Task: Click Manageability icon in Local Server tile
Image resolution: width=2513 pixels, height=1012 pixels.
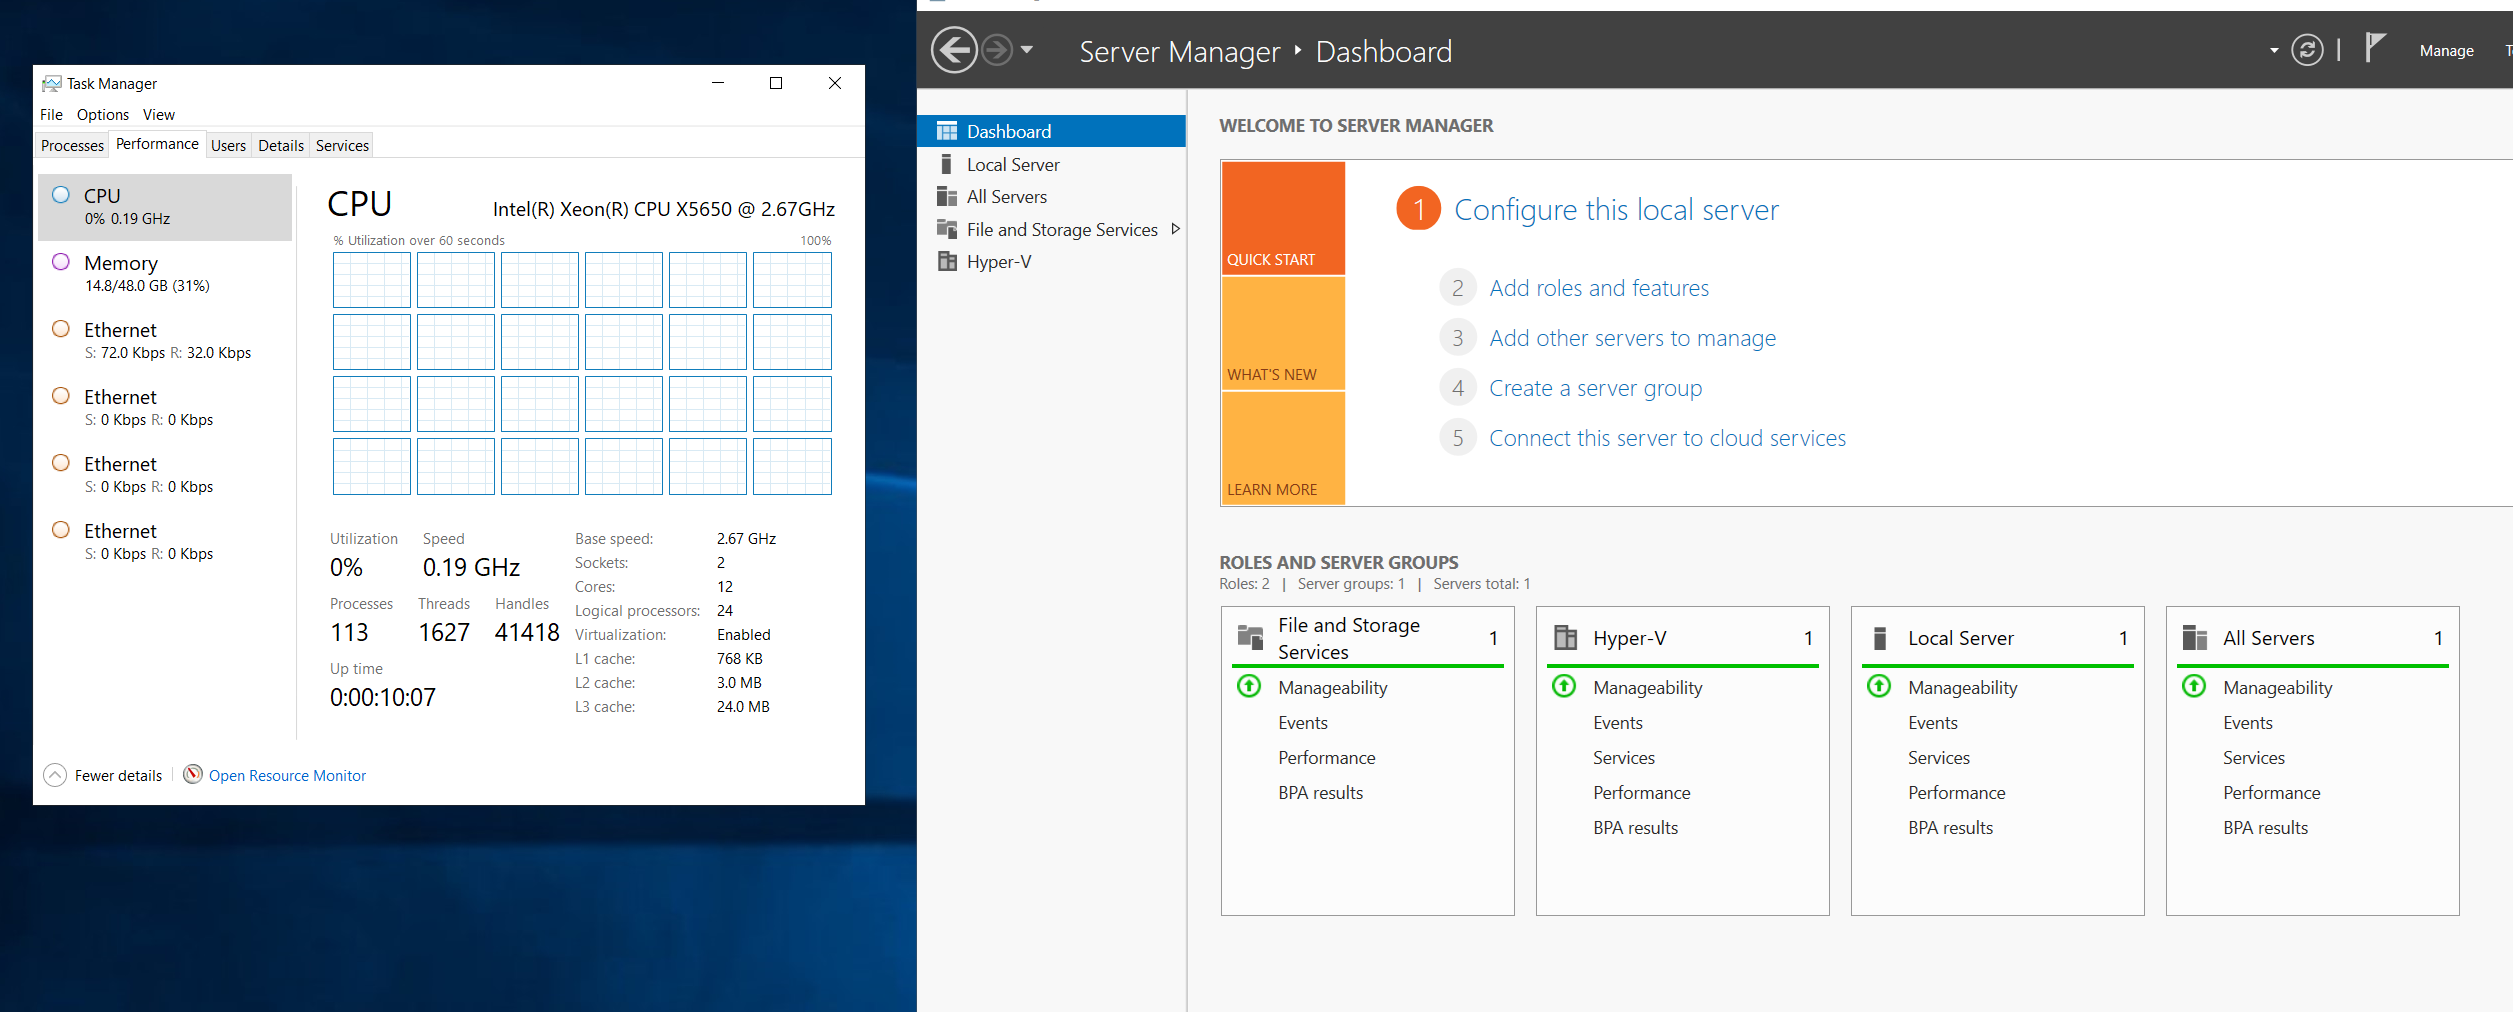Action: (x=1879, y=686)
